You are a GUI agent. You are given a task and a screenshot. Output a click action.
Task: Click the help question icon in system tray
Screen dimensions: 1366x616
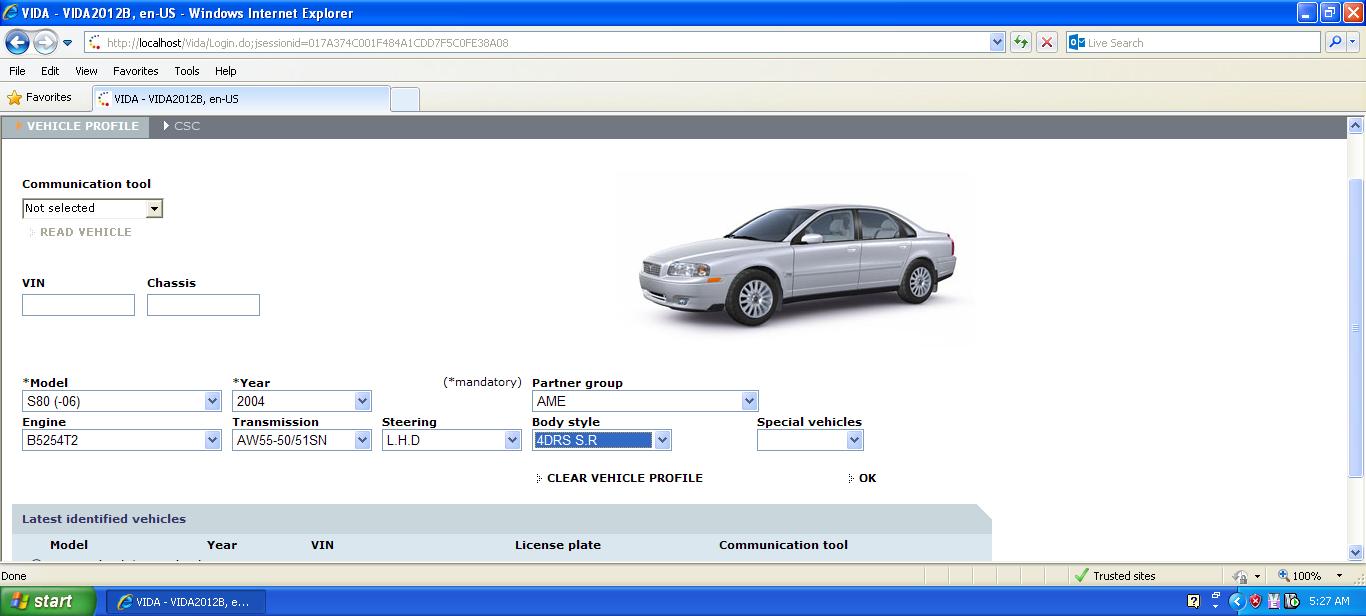click(1193, 601)
